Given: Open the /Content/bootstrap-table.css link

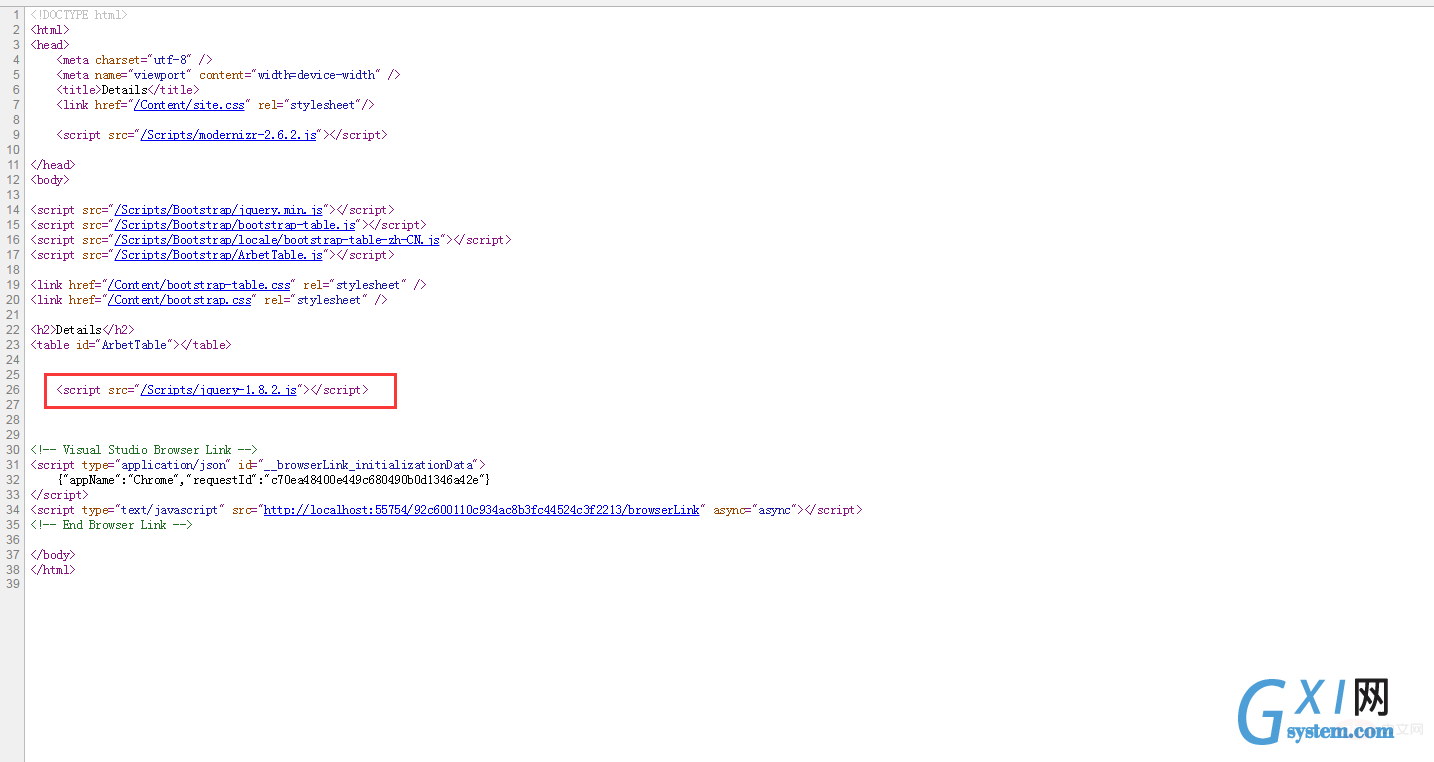Looking at the screenshot, I should (x=199, y=285).
